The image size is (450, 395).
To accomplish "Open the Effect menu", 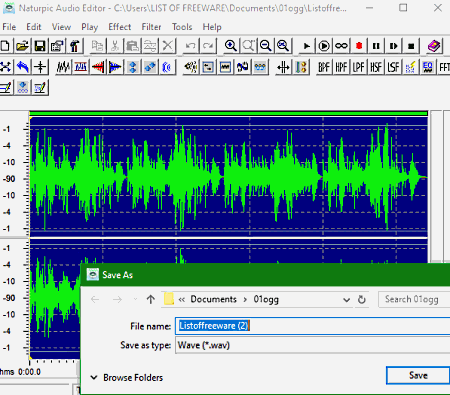I will tap(120, 27).
